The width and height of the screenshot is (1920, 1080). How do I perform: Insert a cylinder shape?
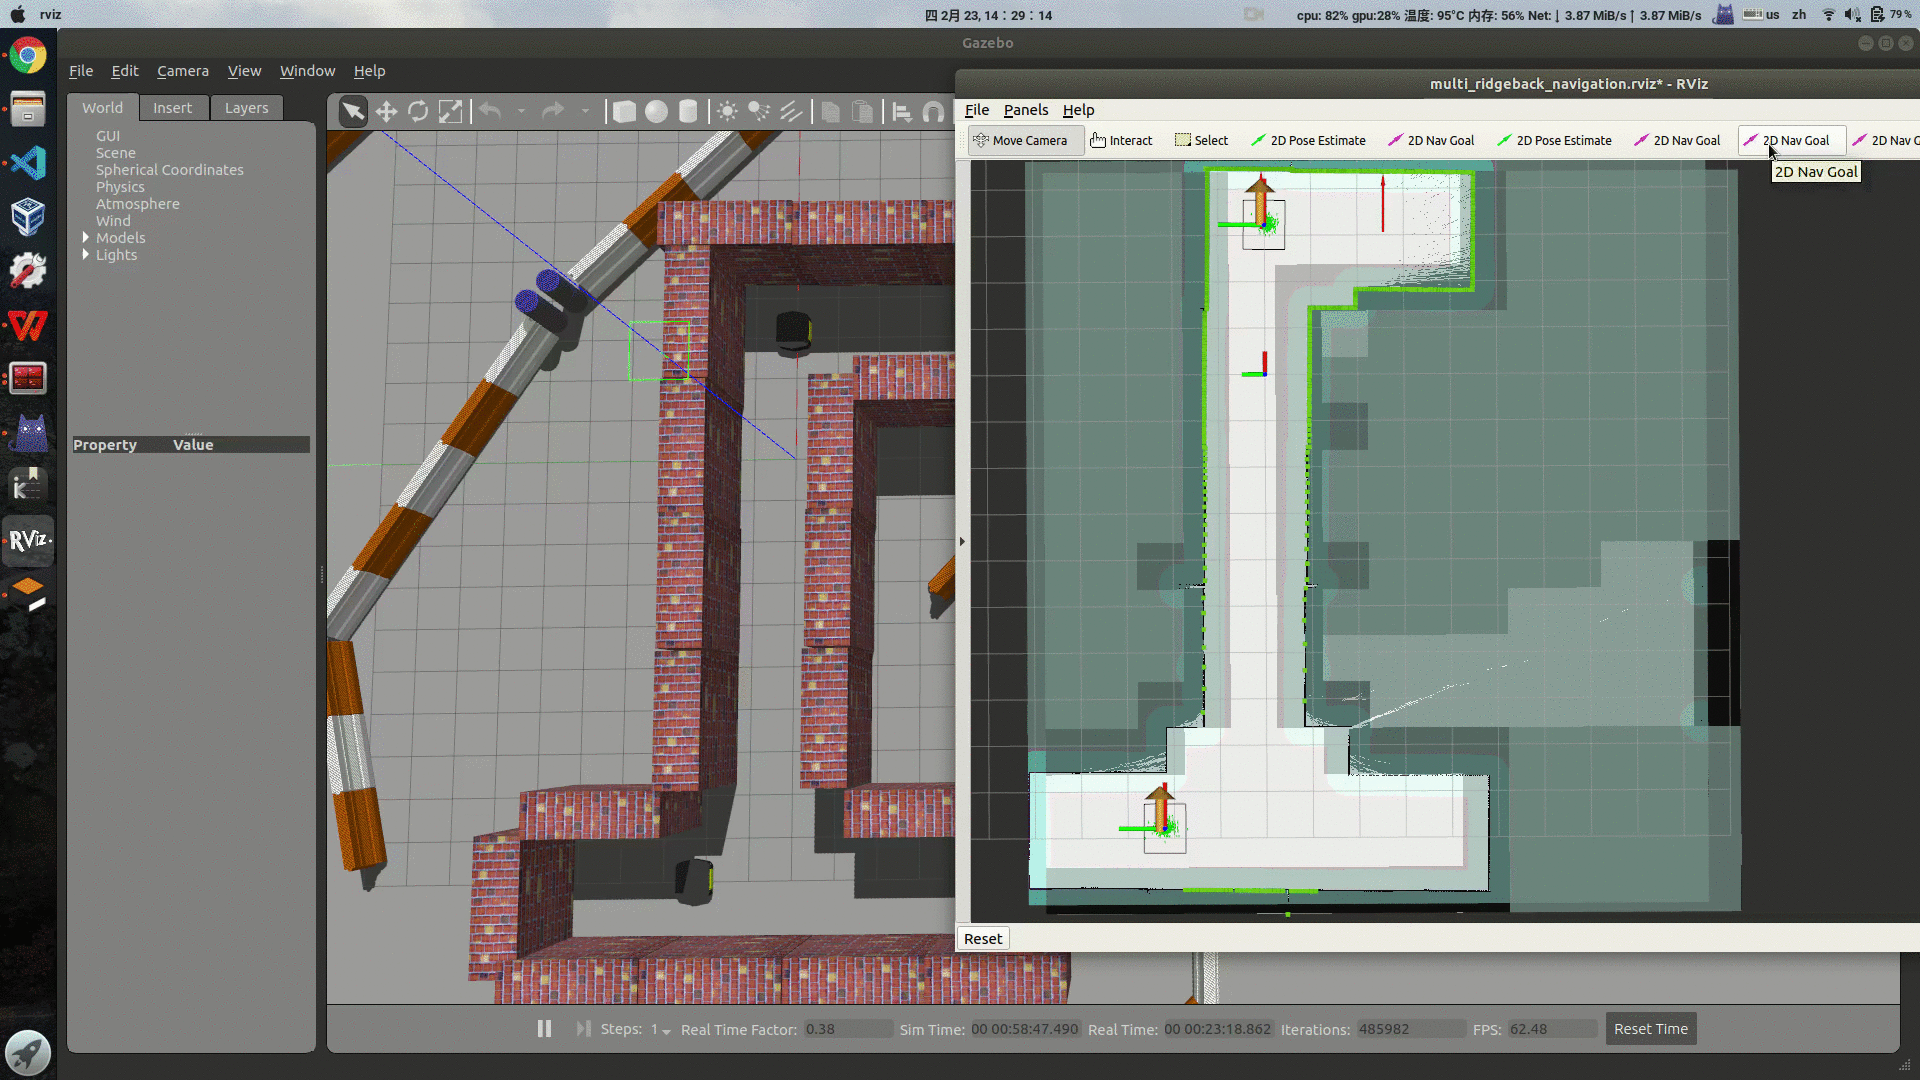(x=688, y=111)
